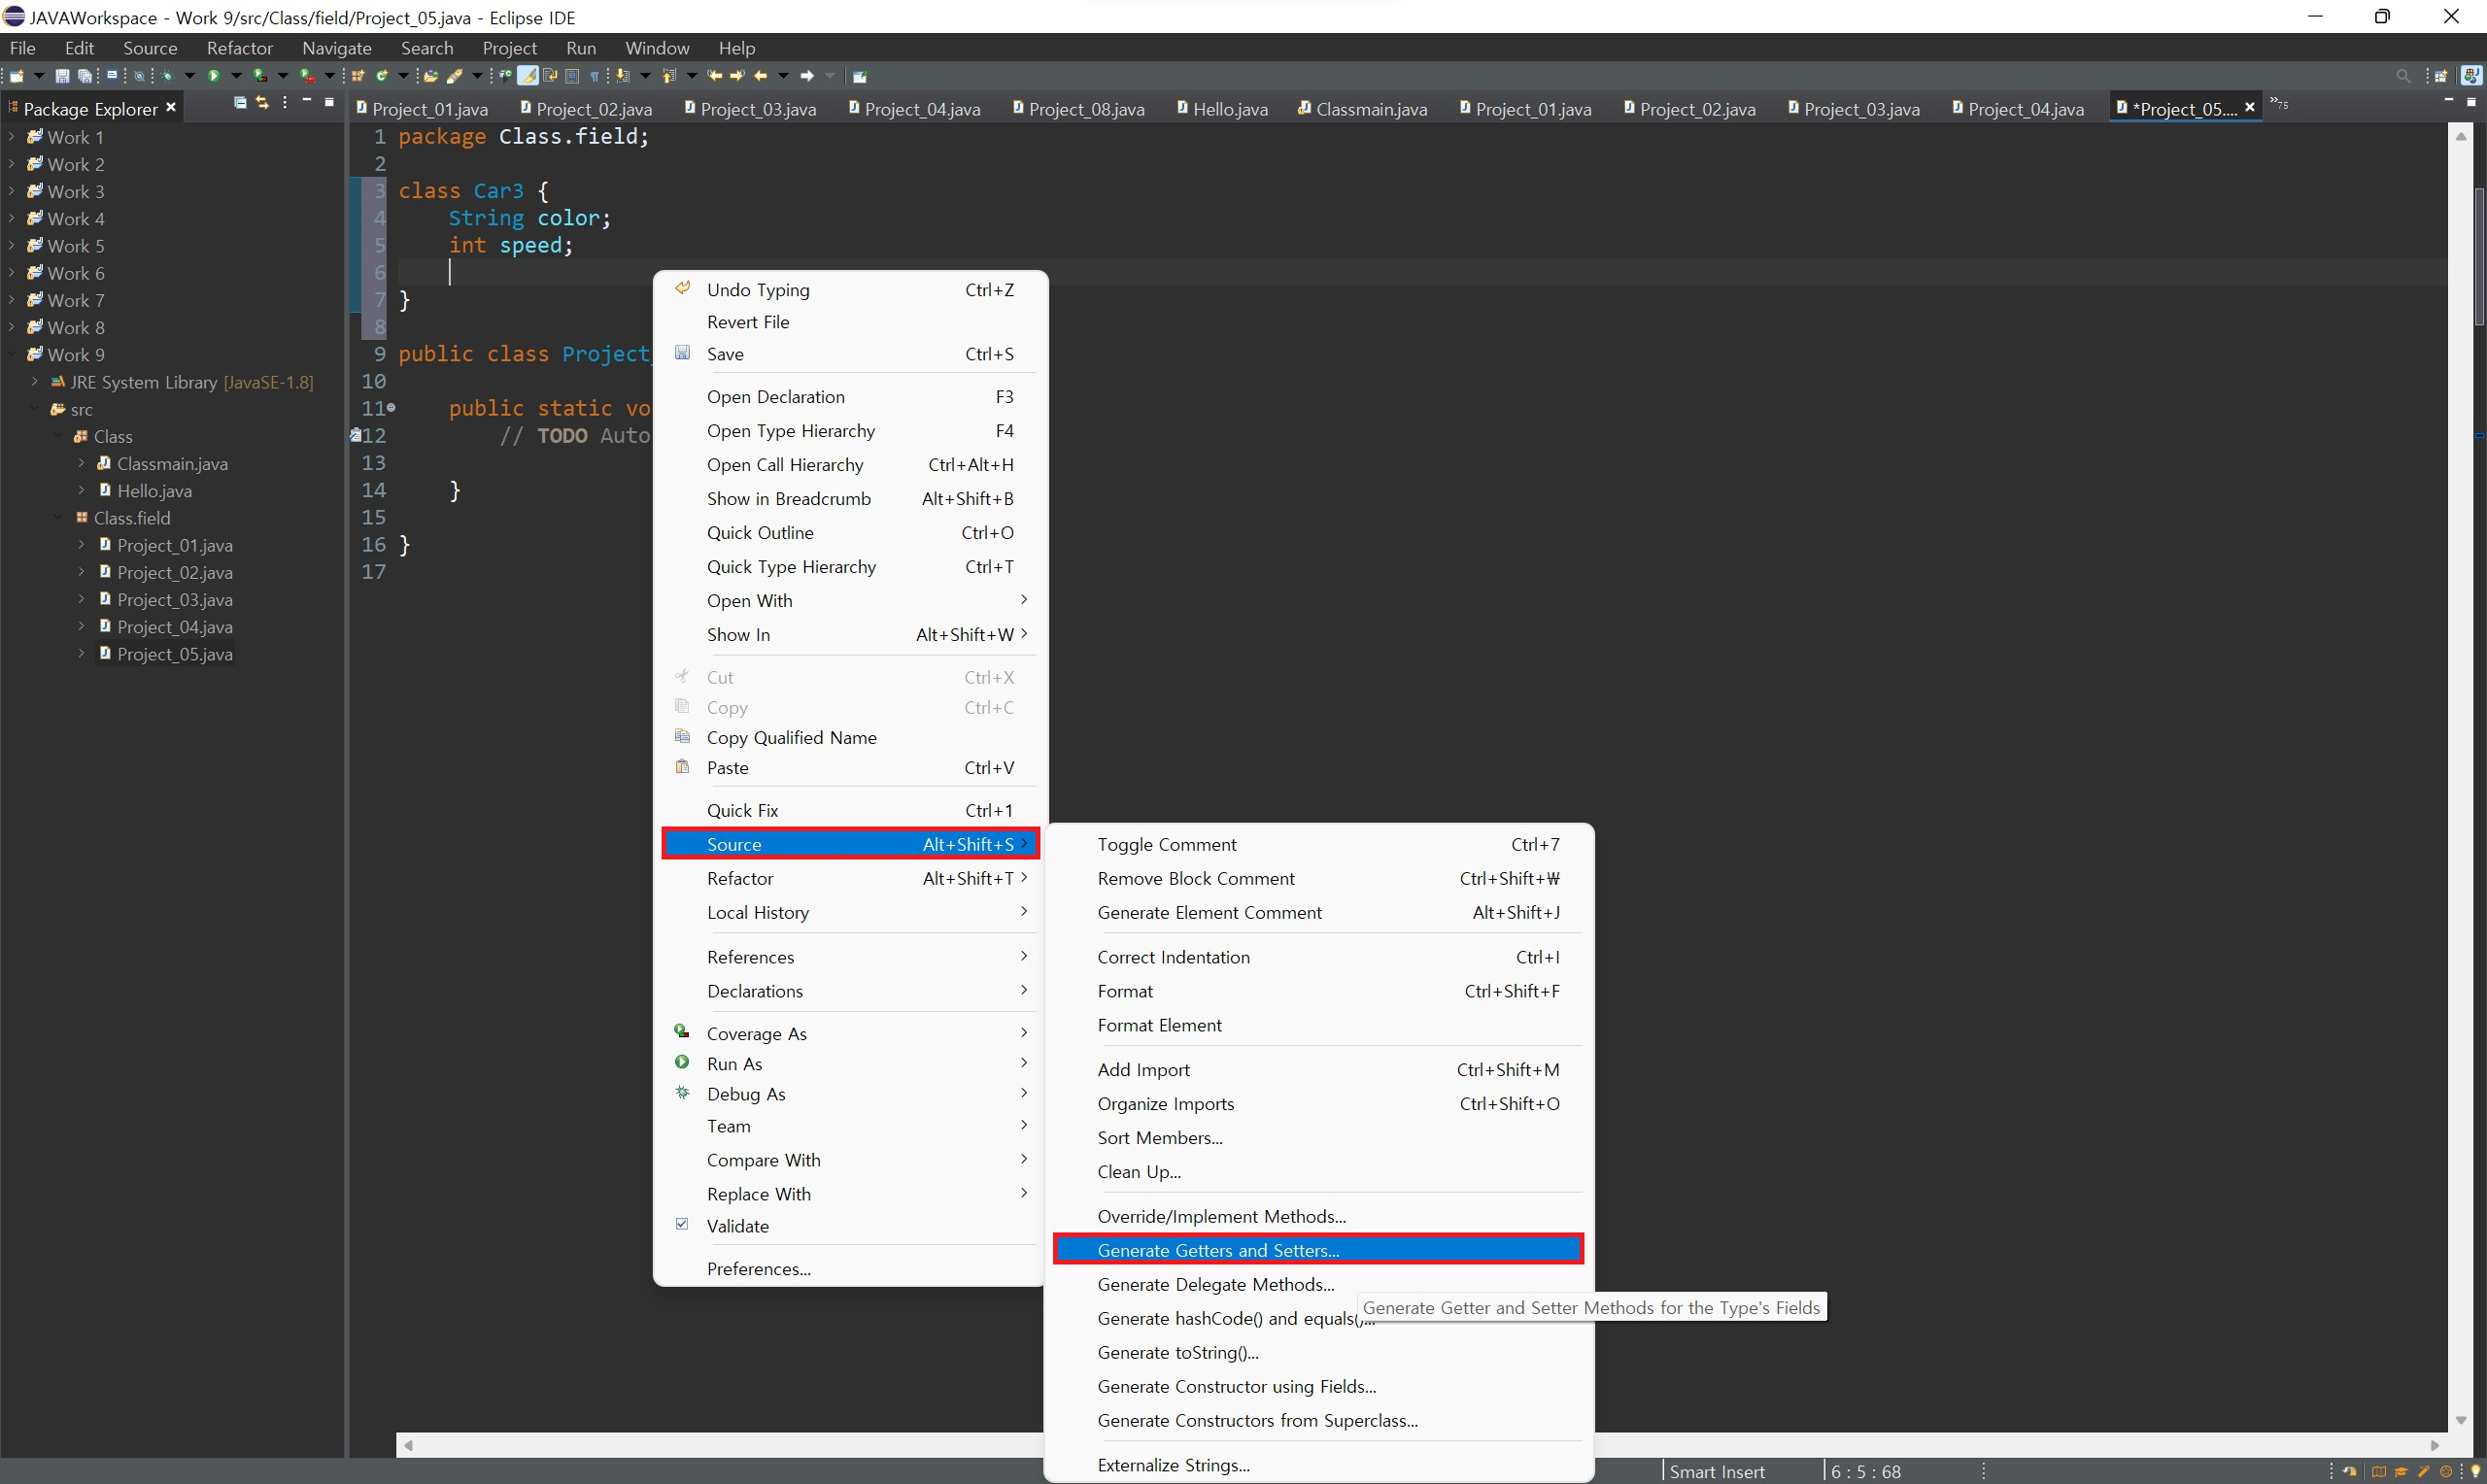Click the New Java Class icon
The height and width of the screenshot is (1484, 2487).
click(382, 76)
